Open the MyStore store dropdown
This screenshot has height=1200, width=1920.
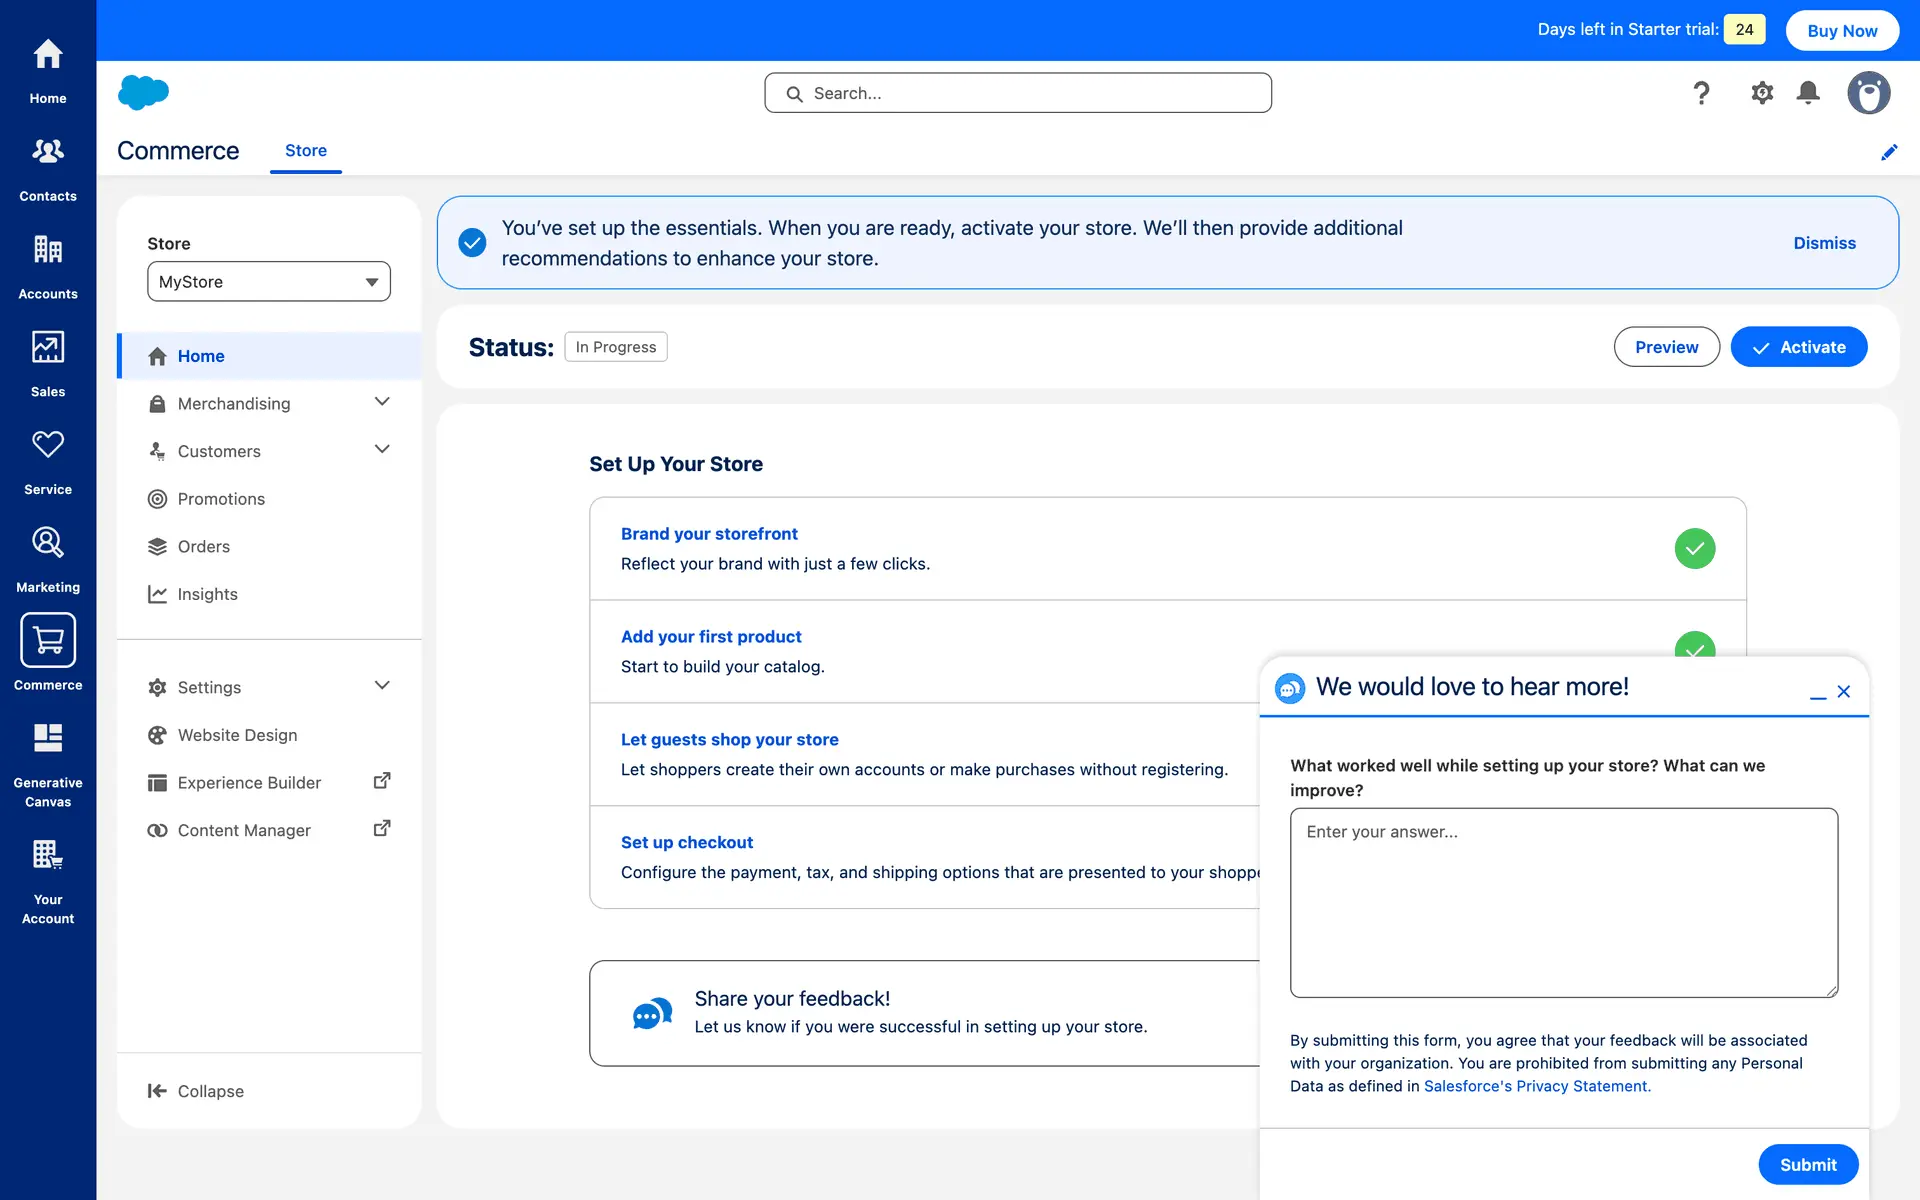point(269,282)
